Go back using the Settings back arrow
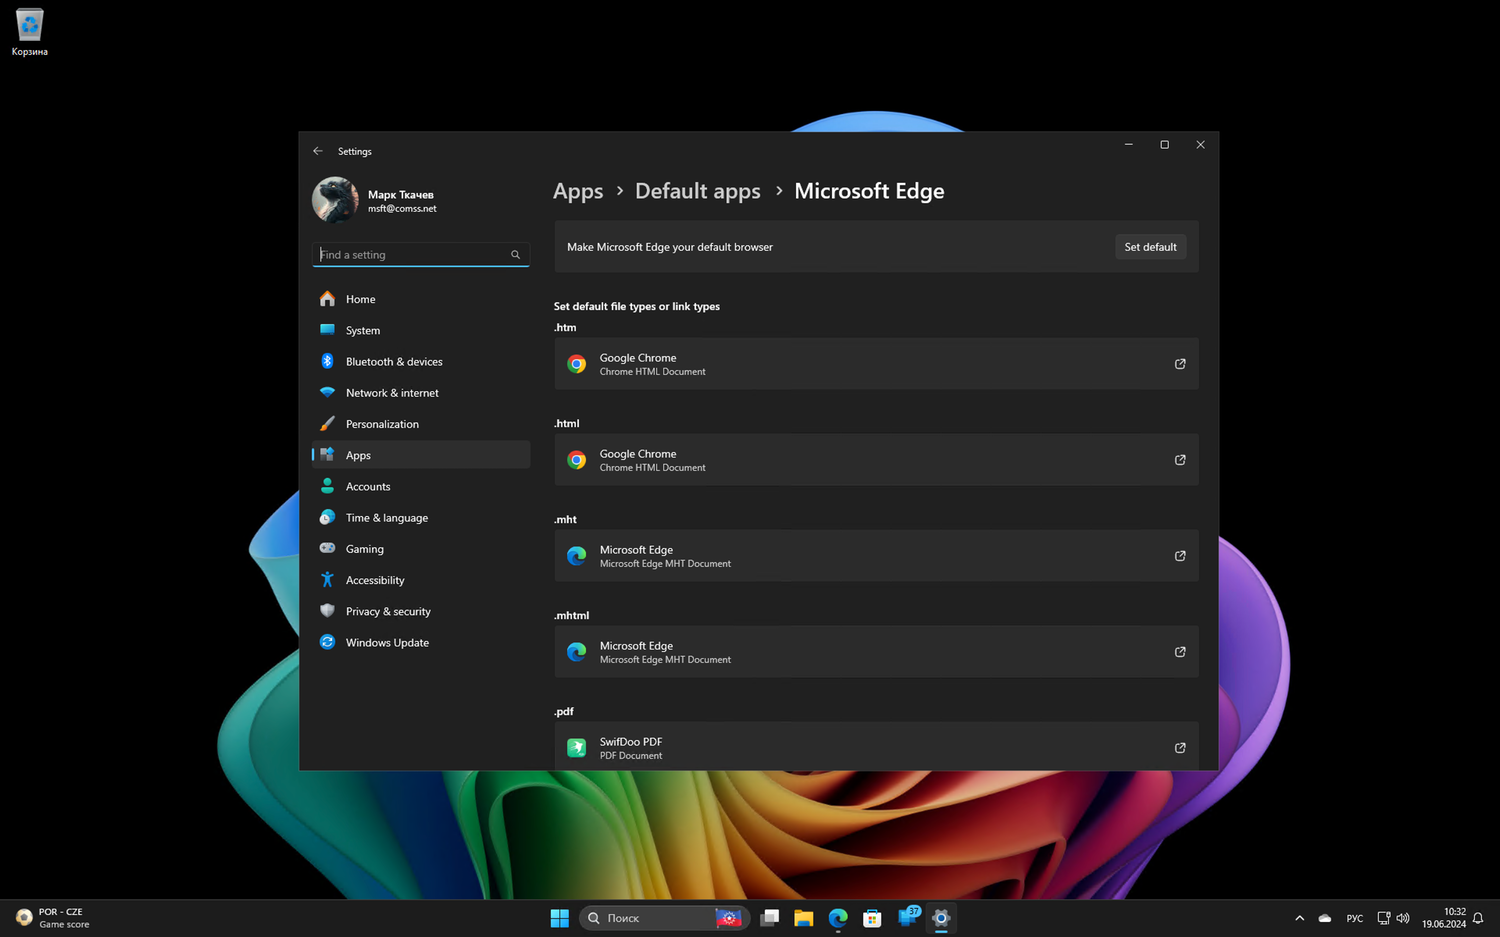Screen dimensions: 1500x937 coord(318,151)
